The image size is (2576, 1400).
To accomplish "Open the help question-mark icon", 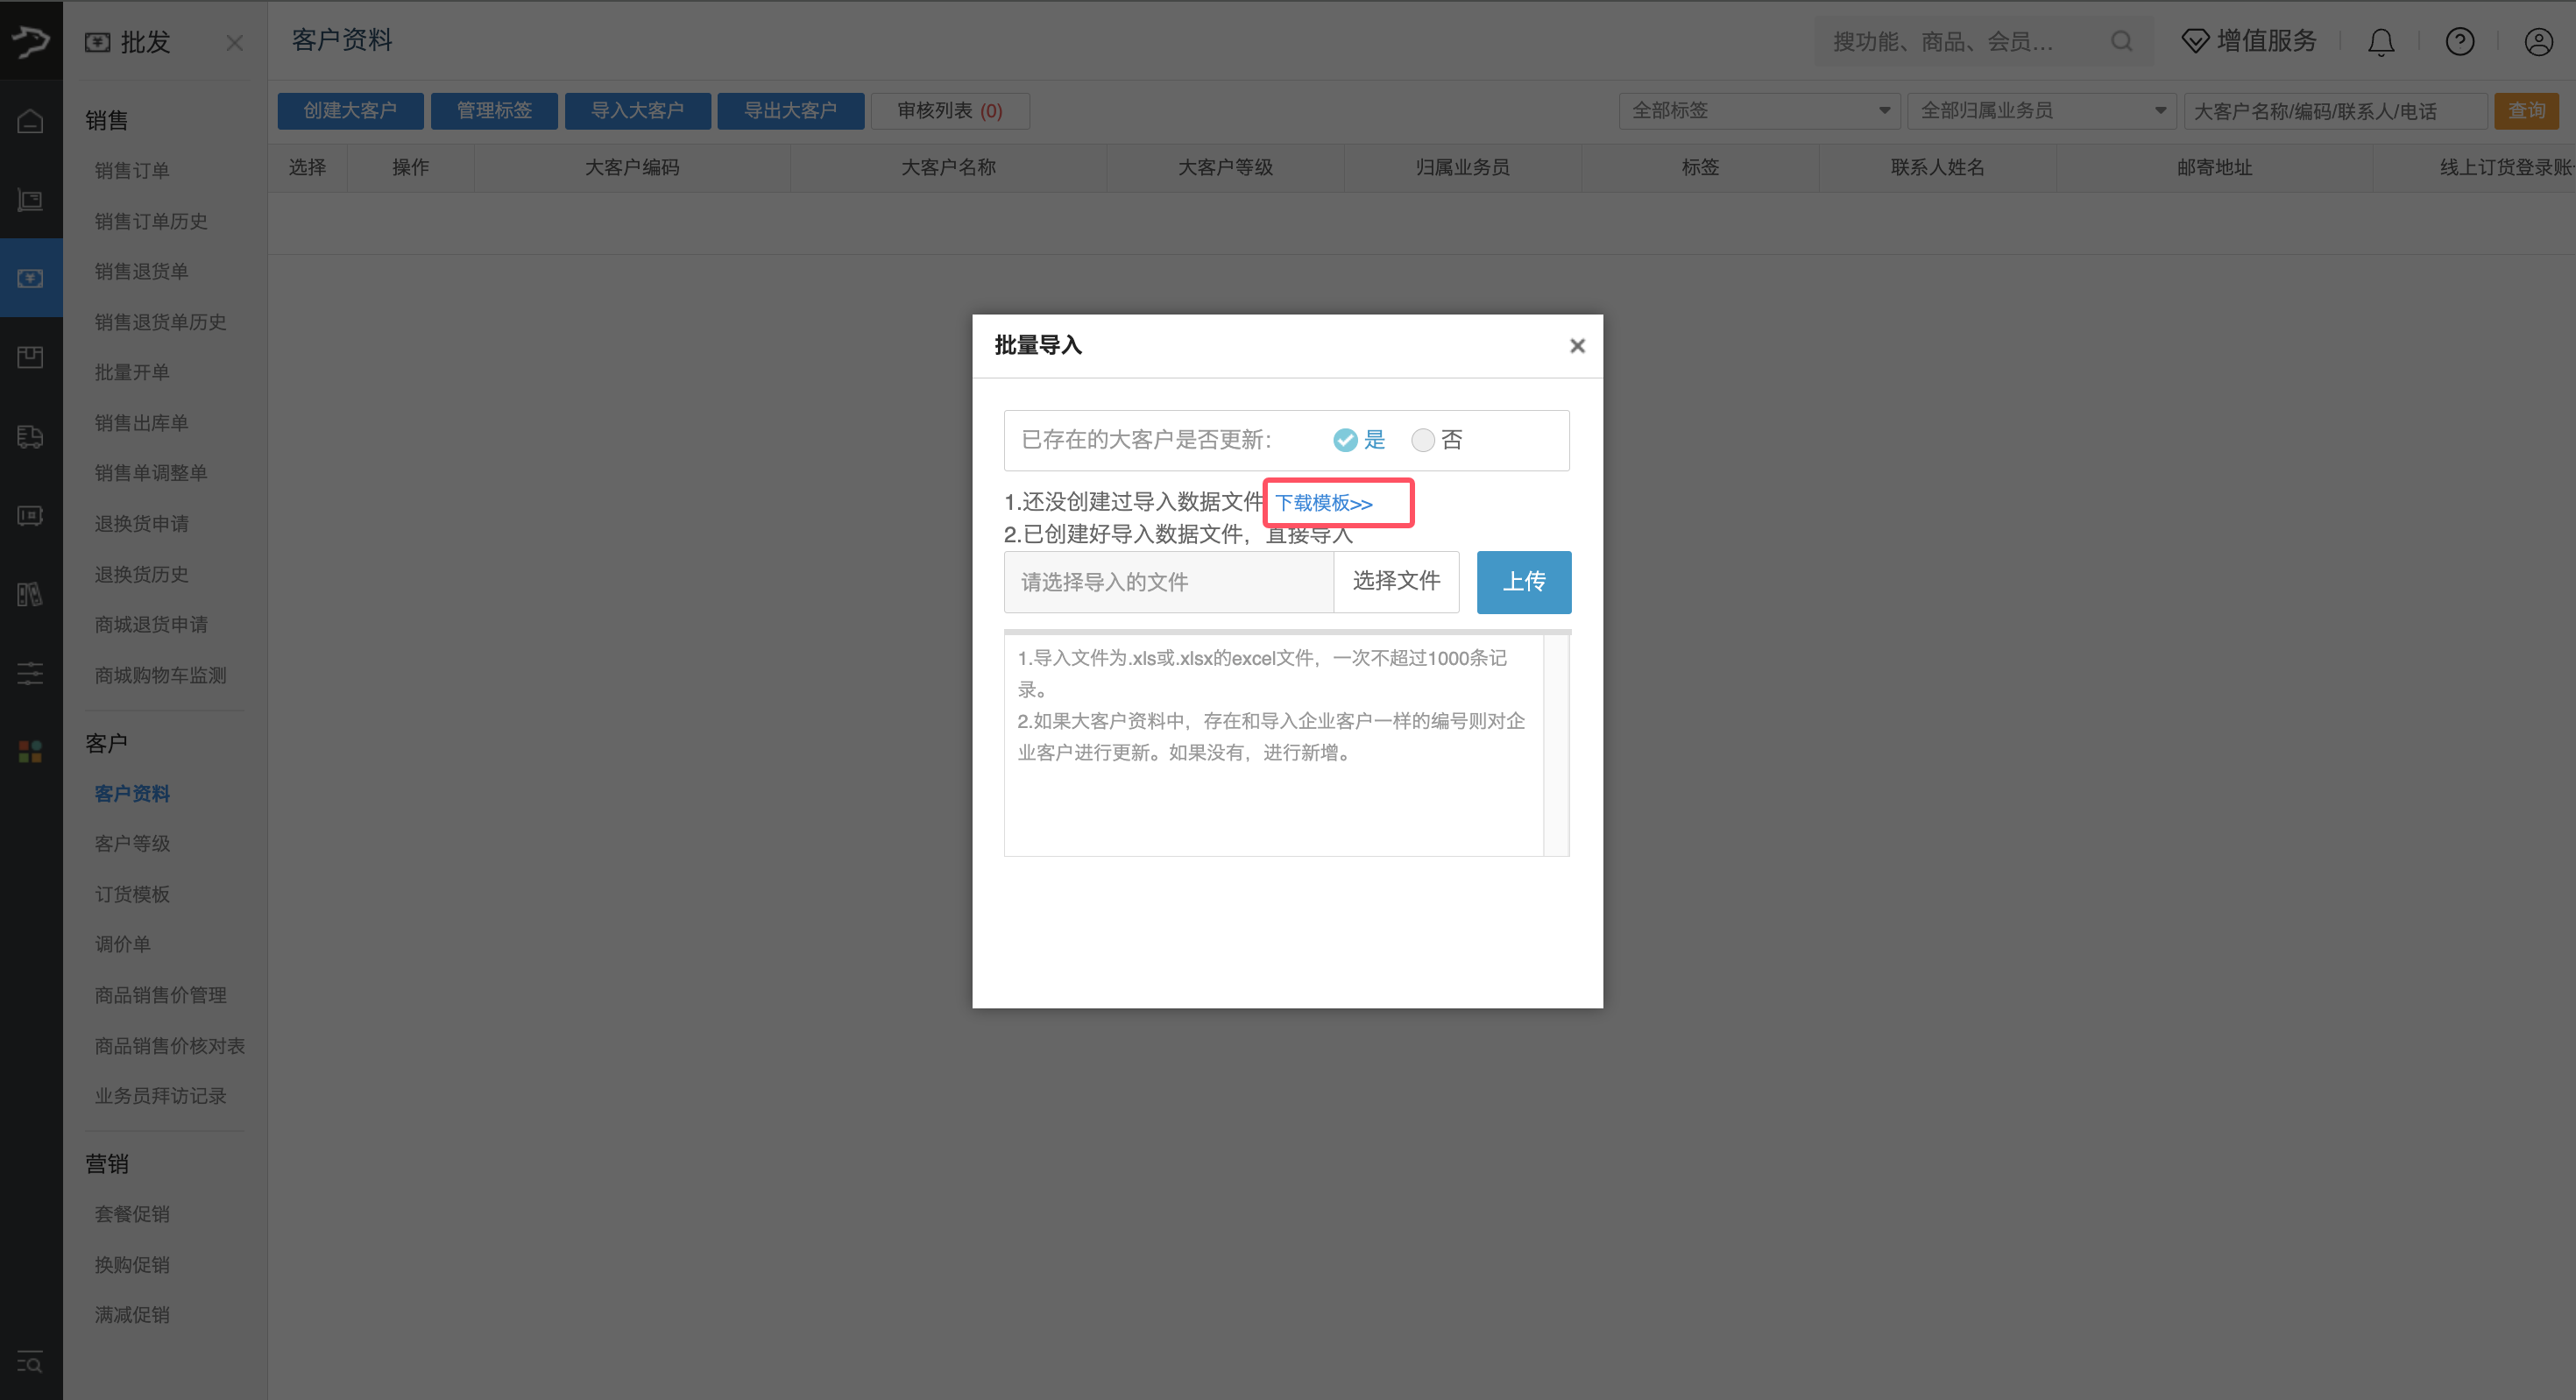I will [2460, 41].
